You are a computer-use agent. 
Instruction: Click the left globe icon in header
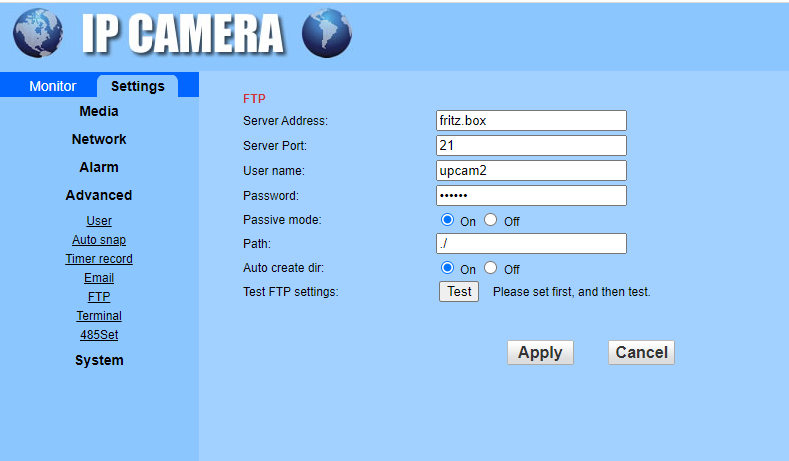(x=38, y=33)
